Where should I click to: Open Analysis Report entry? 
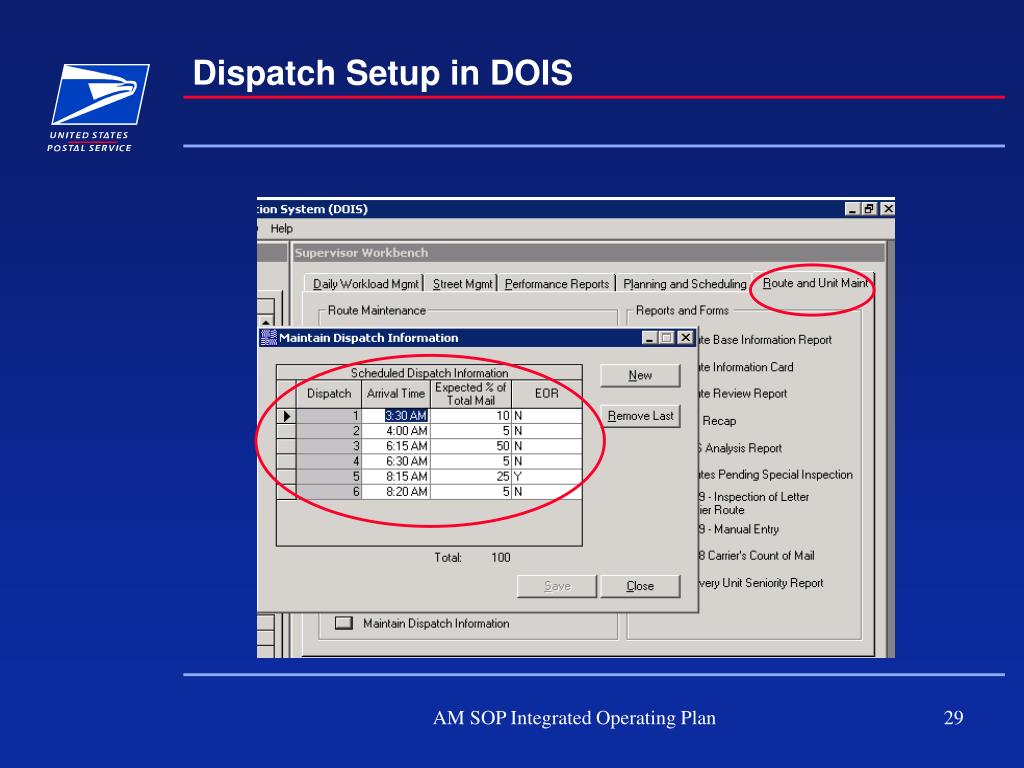740,449
